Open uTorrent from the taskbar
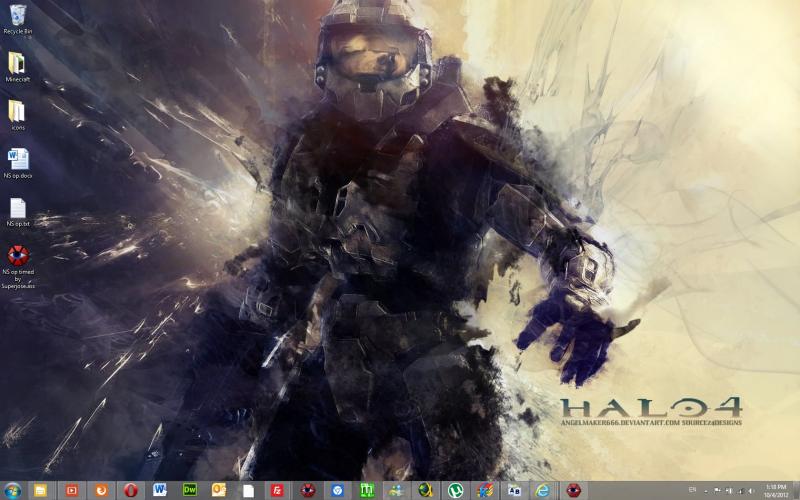 (x=455, y=491)
